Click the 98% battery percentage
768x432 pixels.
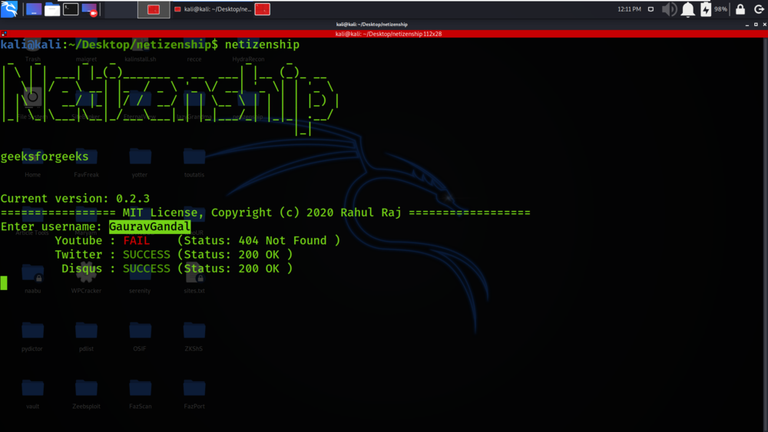[720, 9]
